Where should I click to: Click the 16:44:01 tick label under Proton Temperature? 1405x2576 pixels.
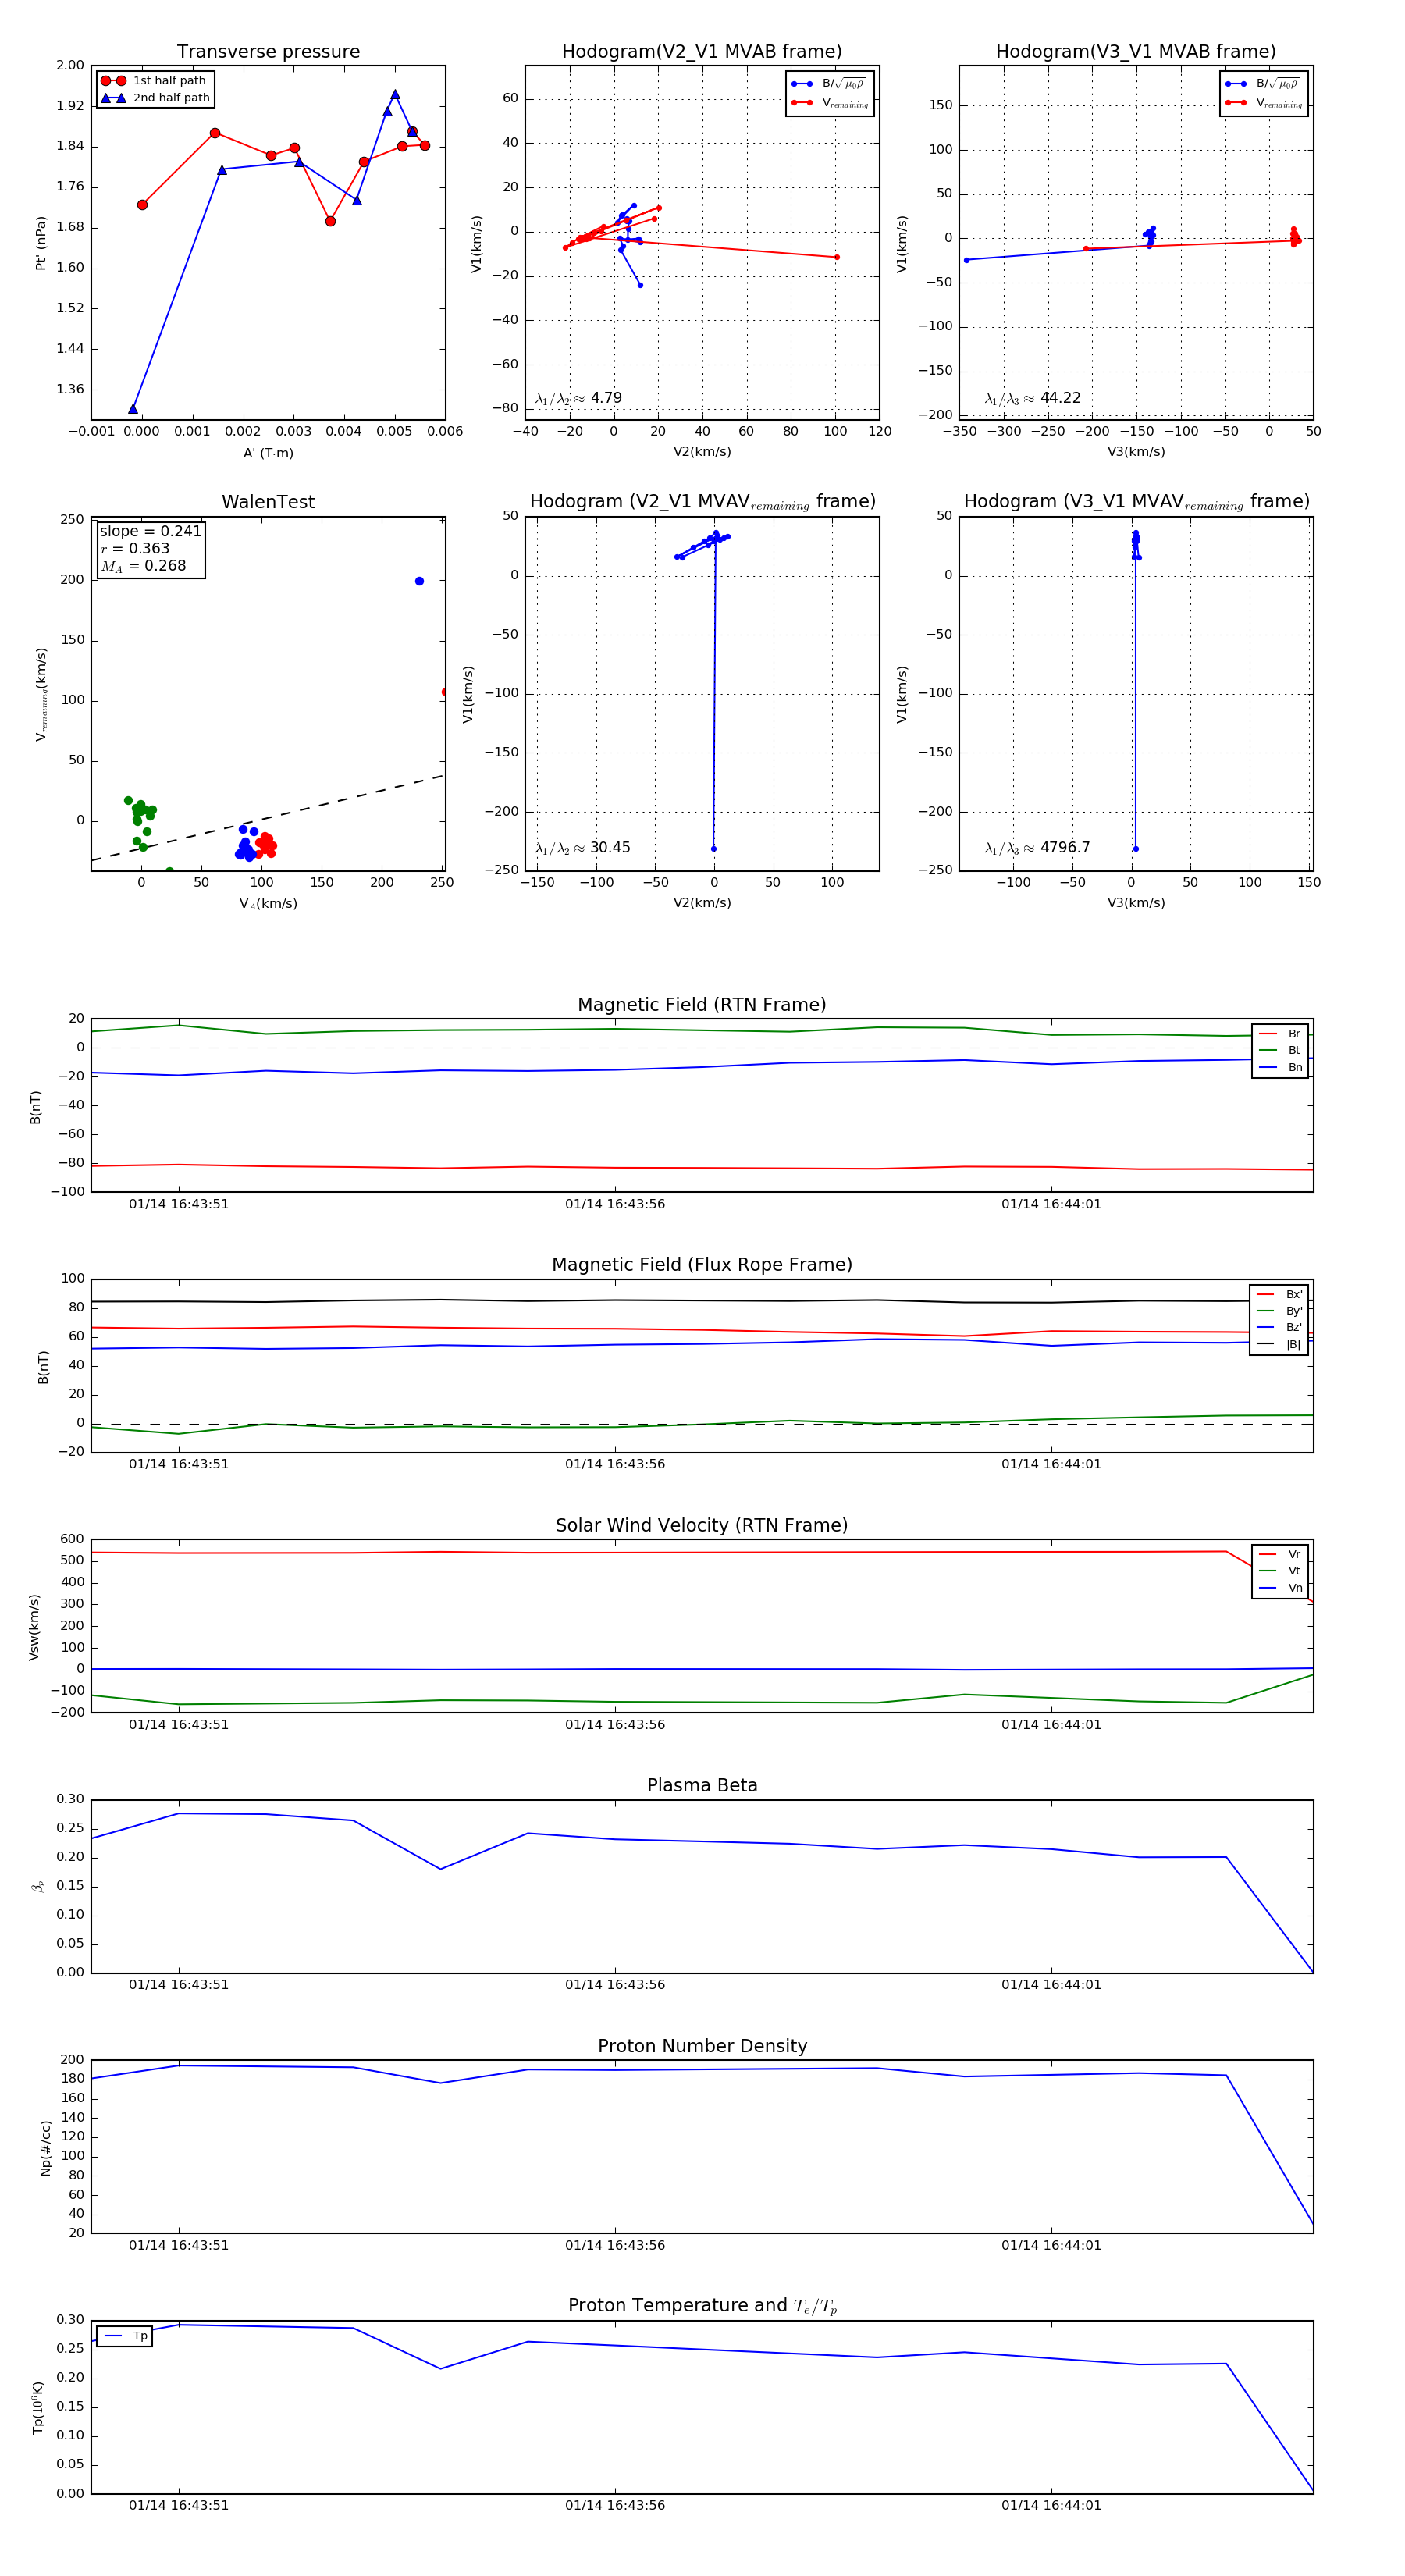(x=1050, y=2505)
